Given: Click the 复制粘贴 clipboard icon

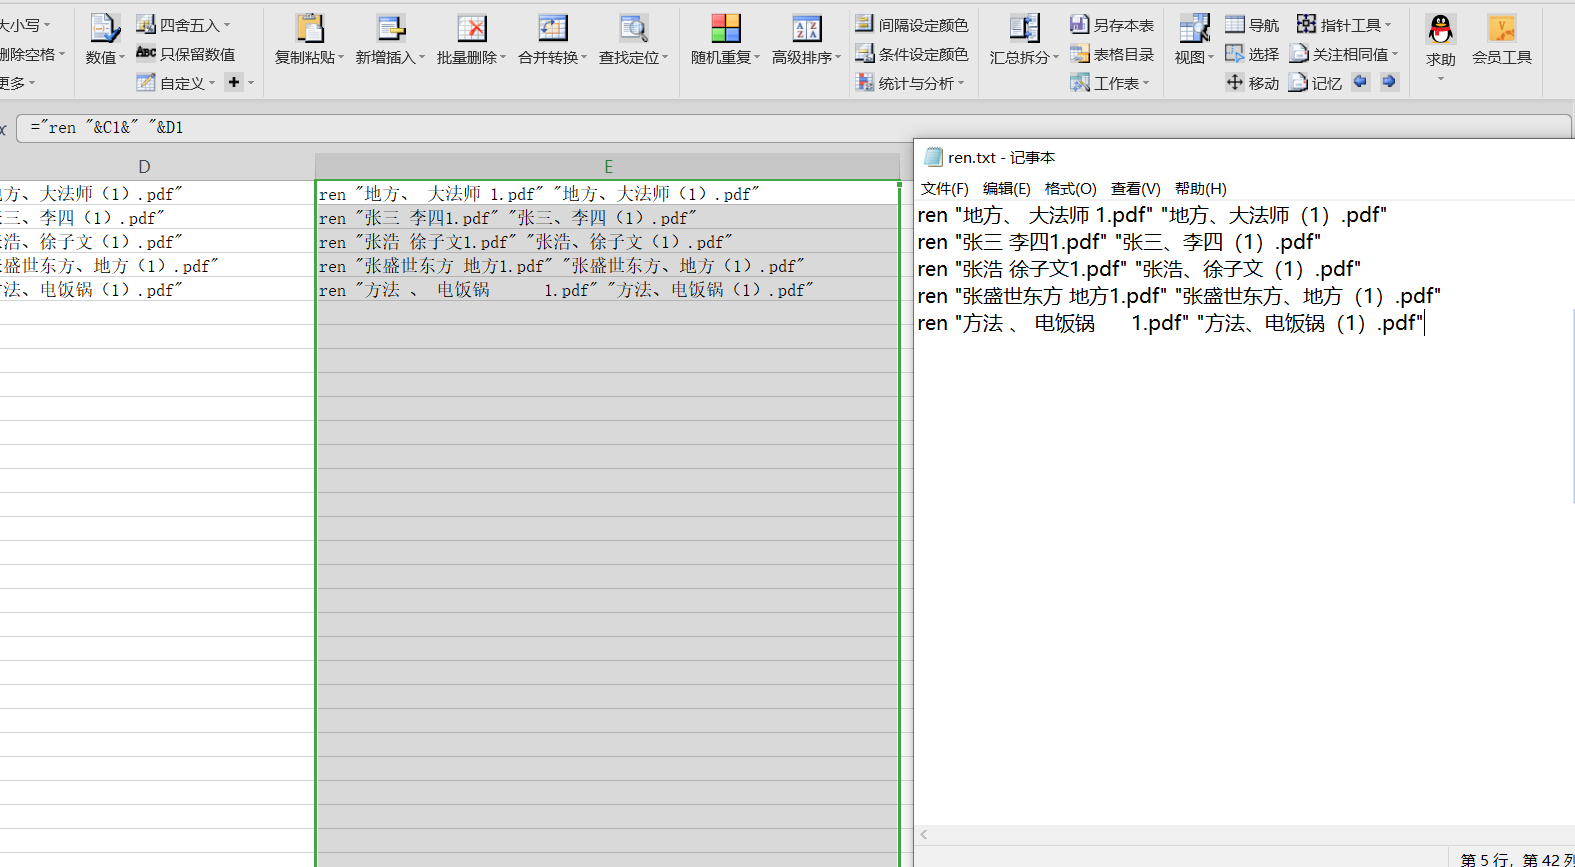Looking at the screenshot, I should click(310, 28).
